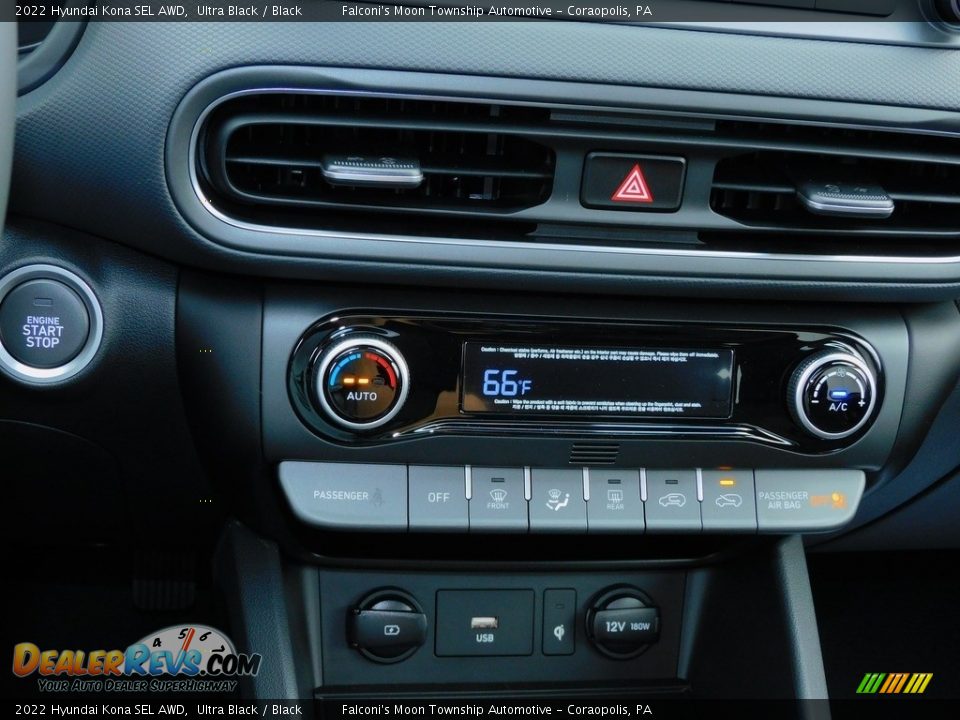
Task: Select the 66°F temperature readout
Action: click(506, 383)
